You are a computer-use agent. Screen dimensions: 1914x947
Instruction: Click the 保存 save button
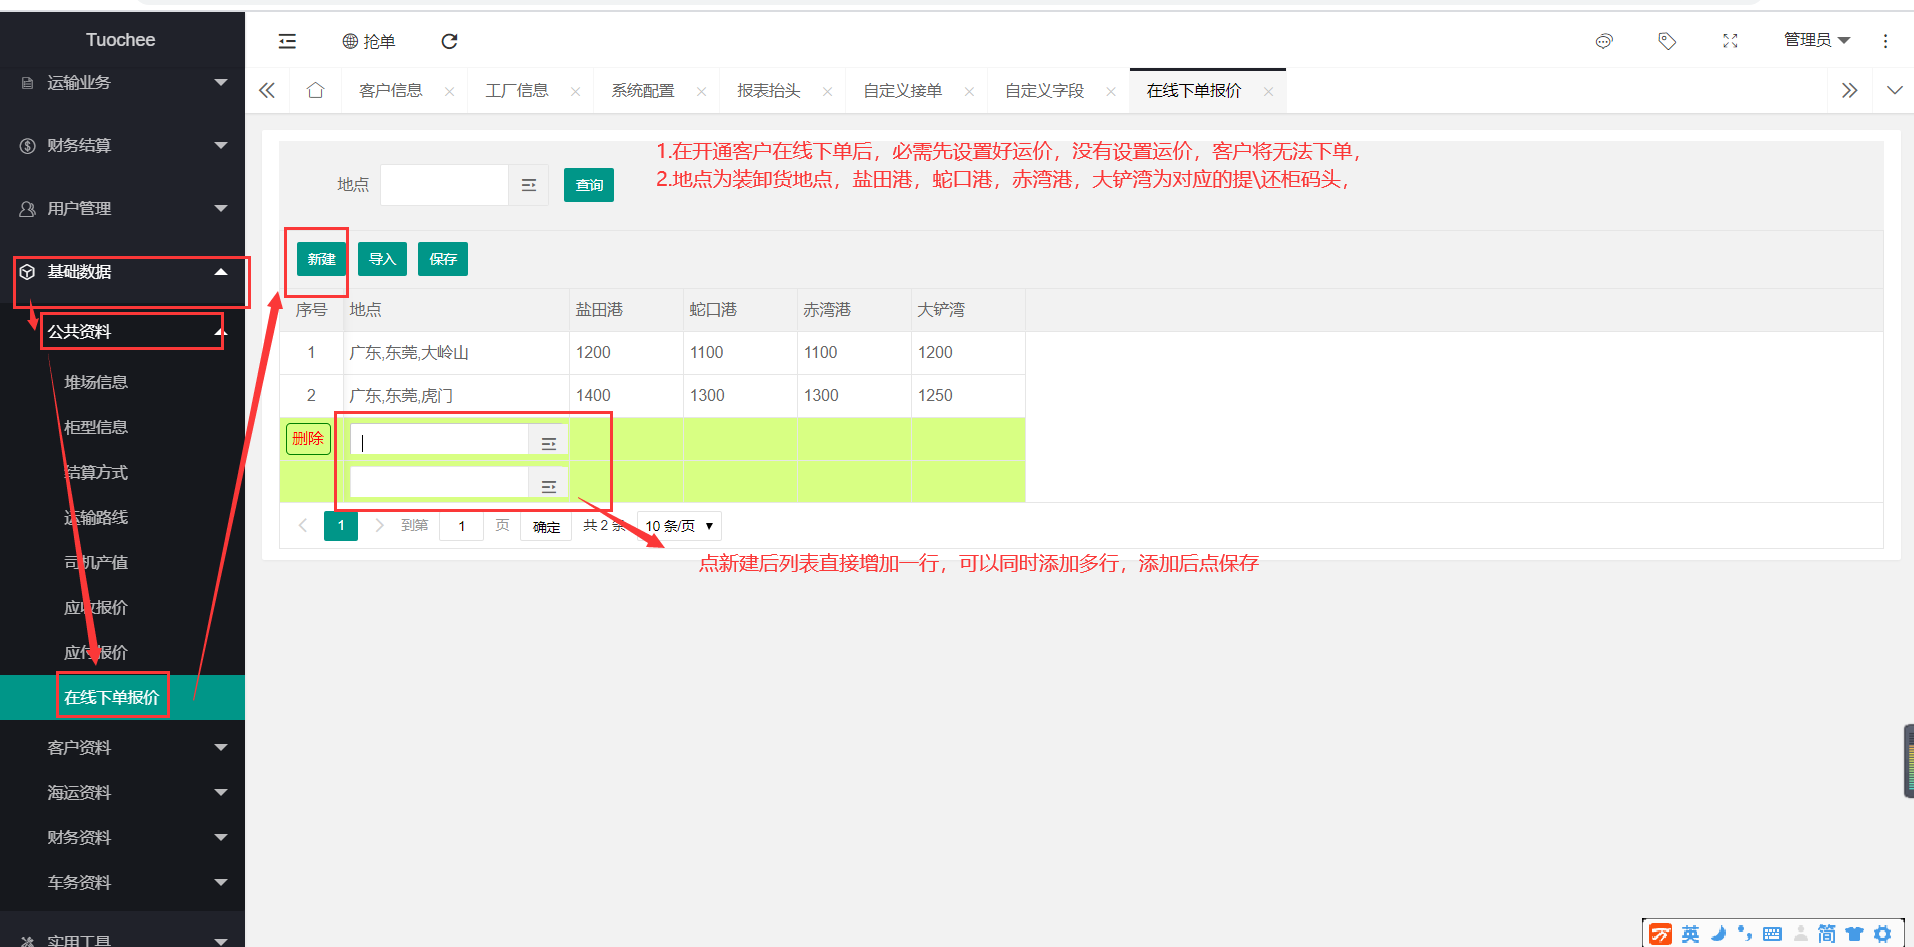point(443,259)
